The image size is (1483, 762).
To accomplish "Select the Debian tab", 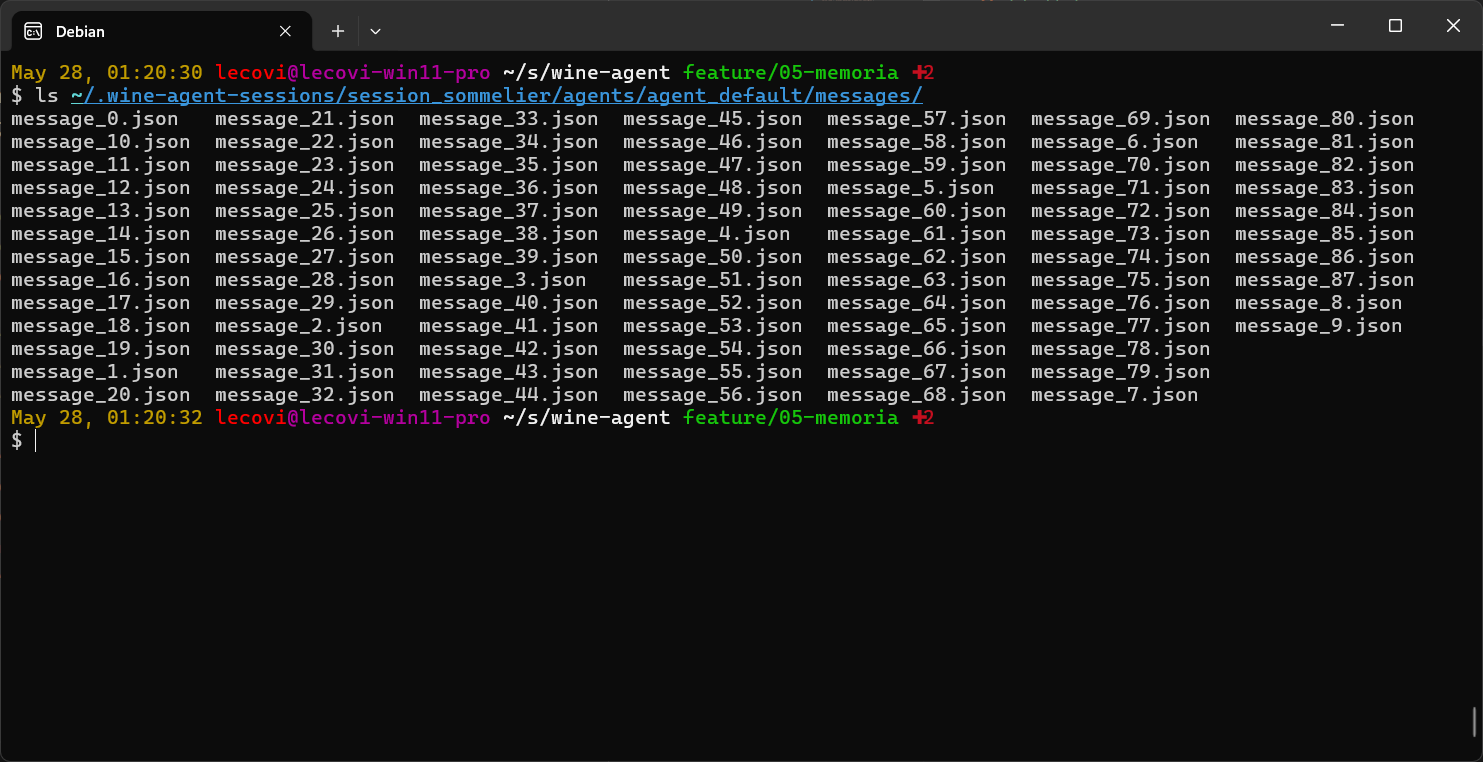I will (x=162, y=31).
